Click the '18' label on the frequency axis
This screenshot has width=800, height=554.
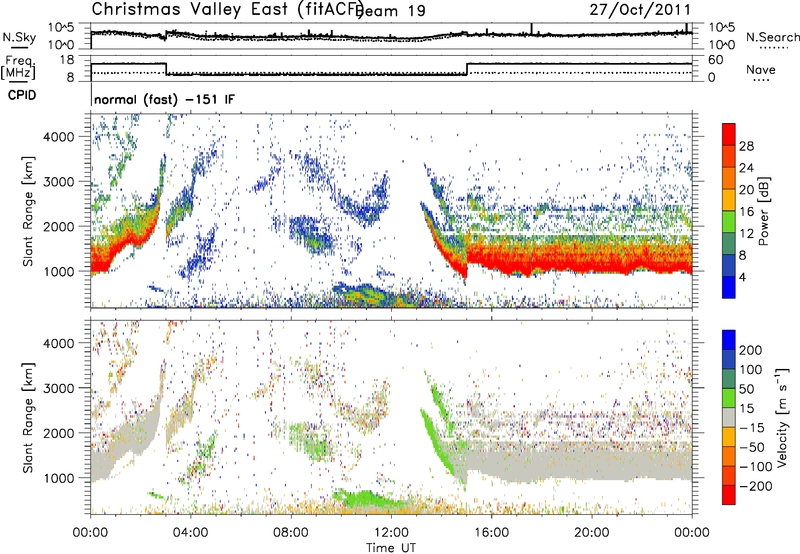(x=67, y=60)
